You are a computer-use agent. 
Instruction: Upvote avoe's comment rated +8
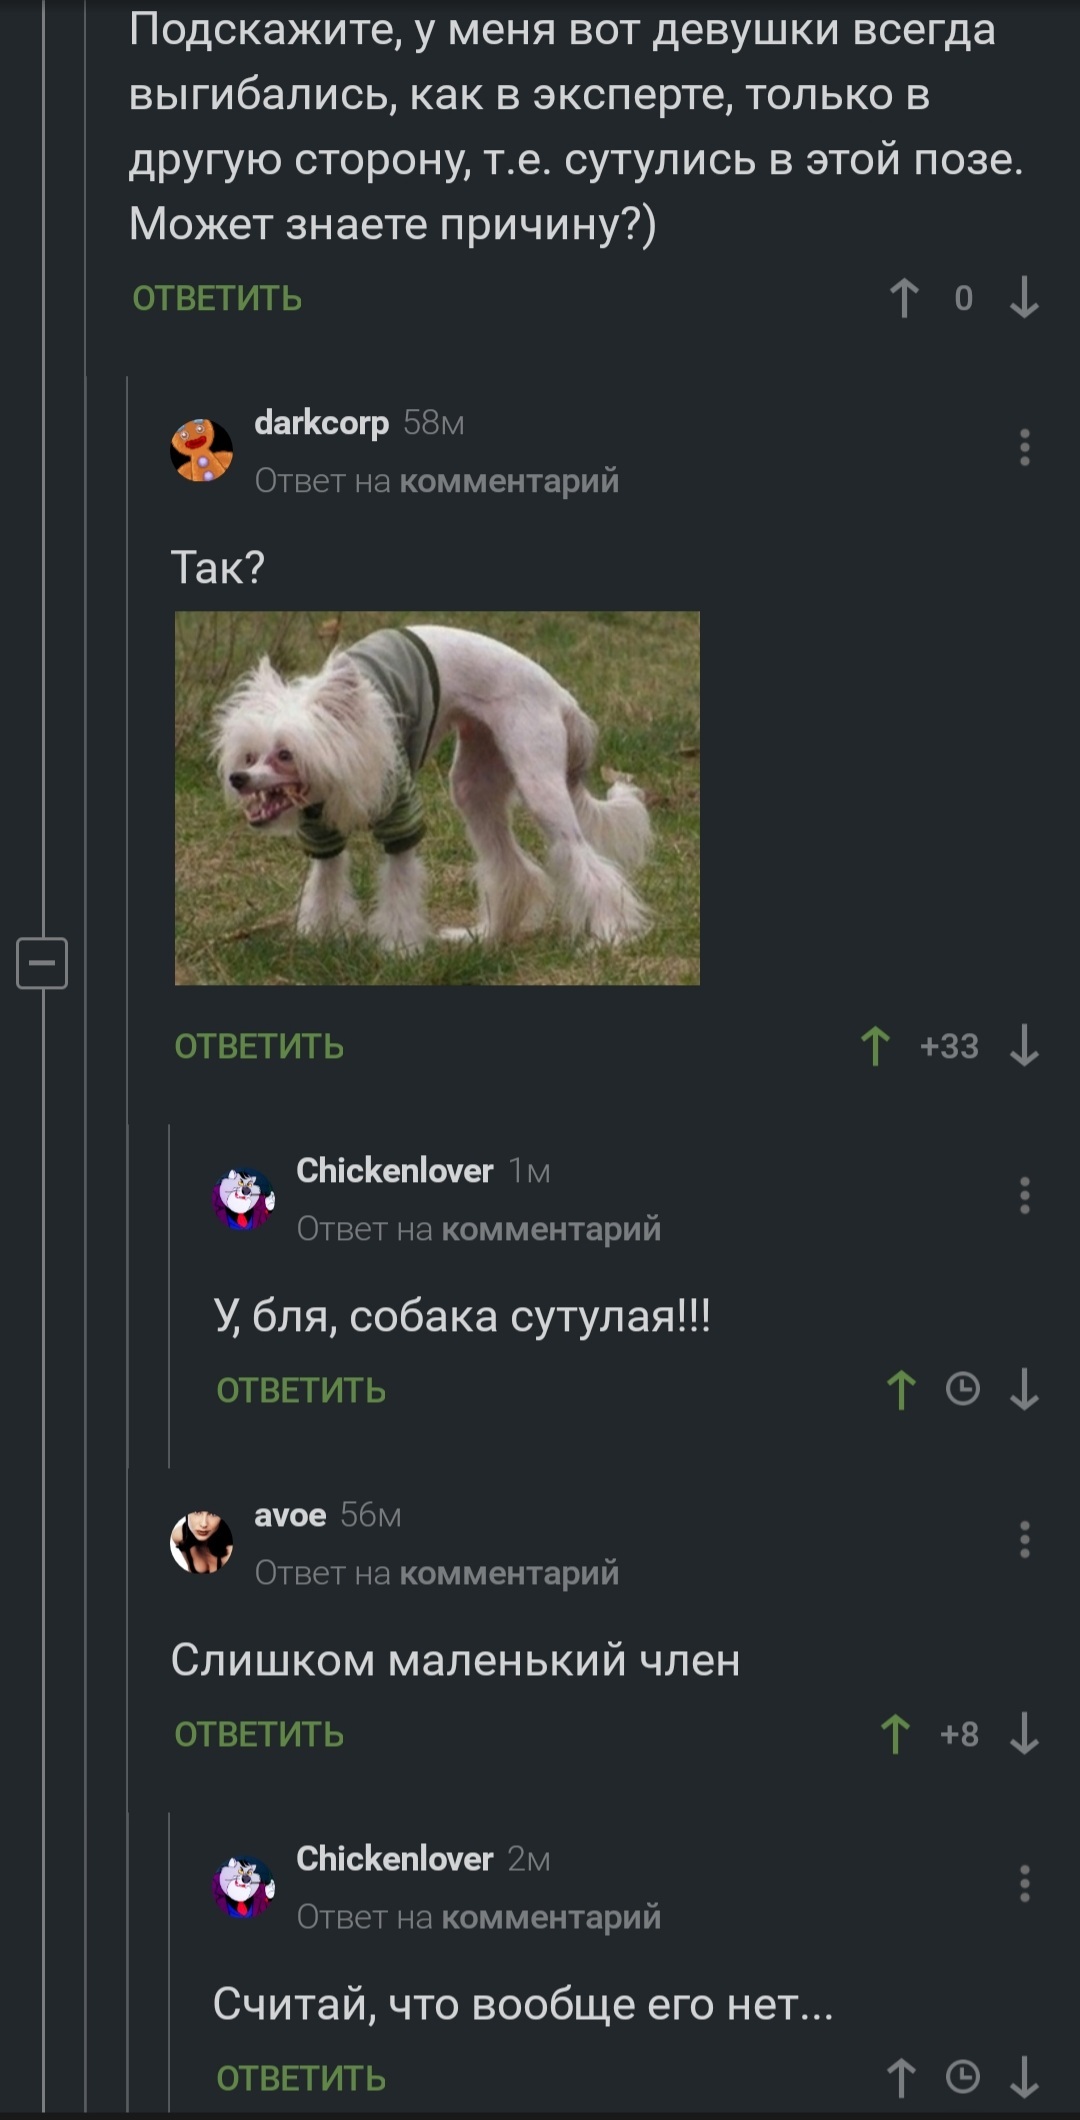pos(895,1734)
